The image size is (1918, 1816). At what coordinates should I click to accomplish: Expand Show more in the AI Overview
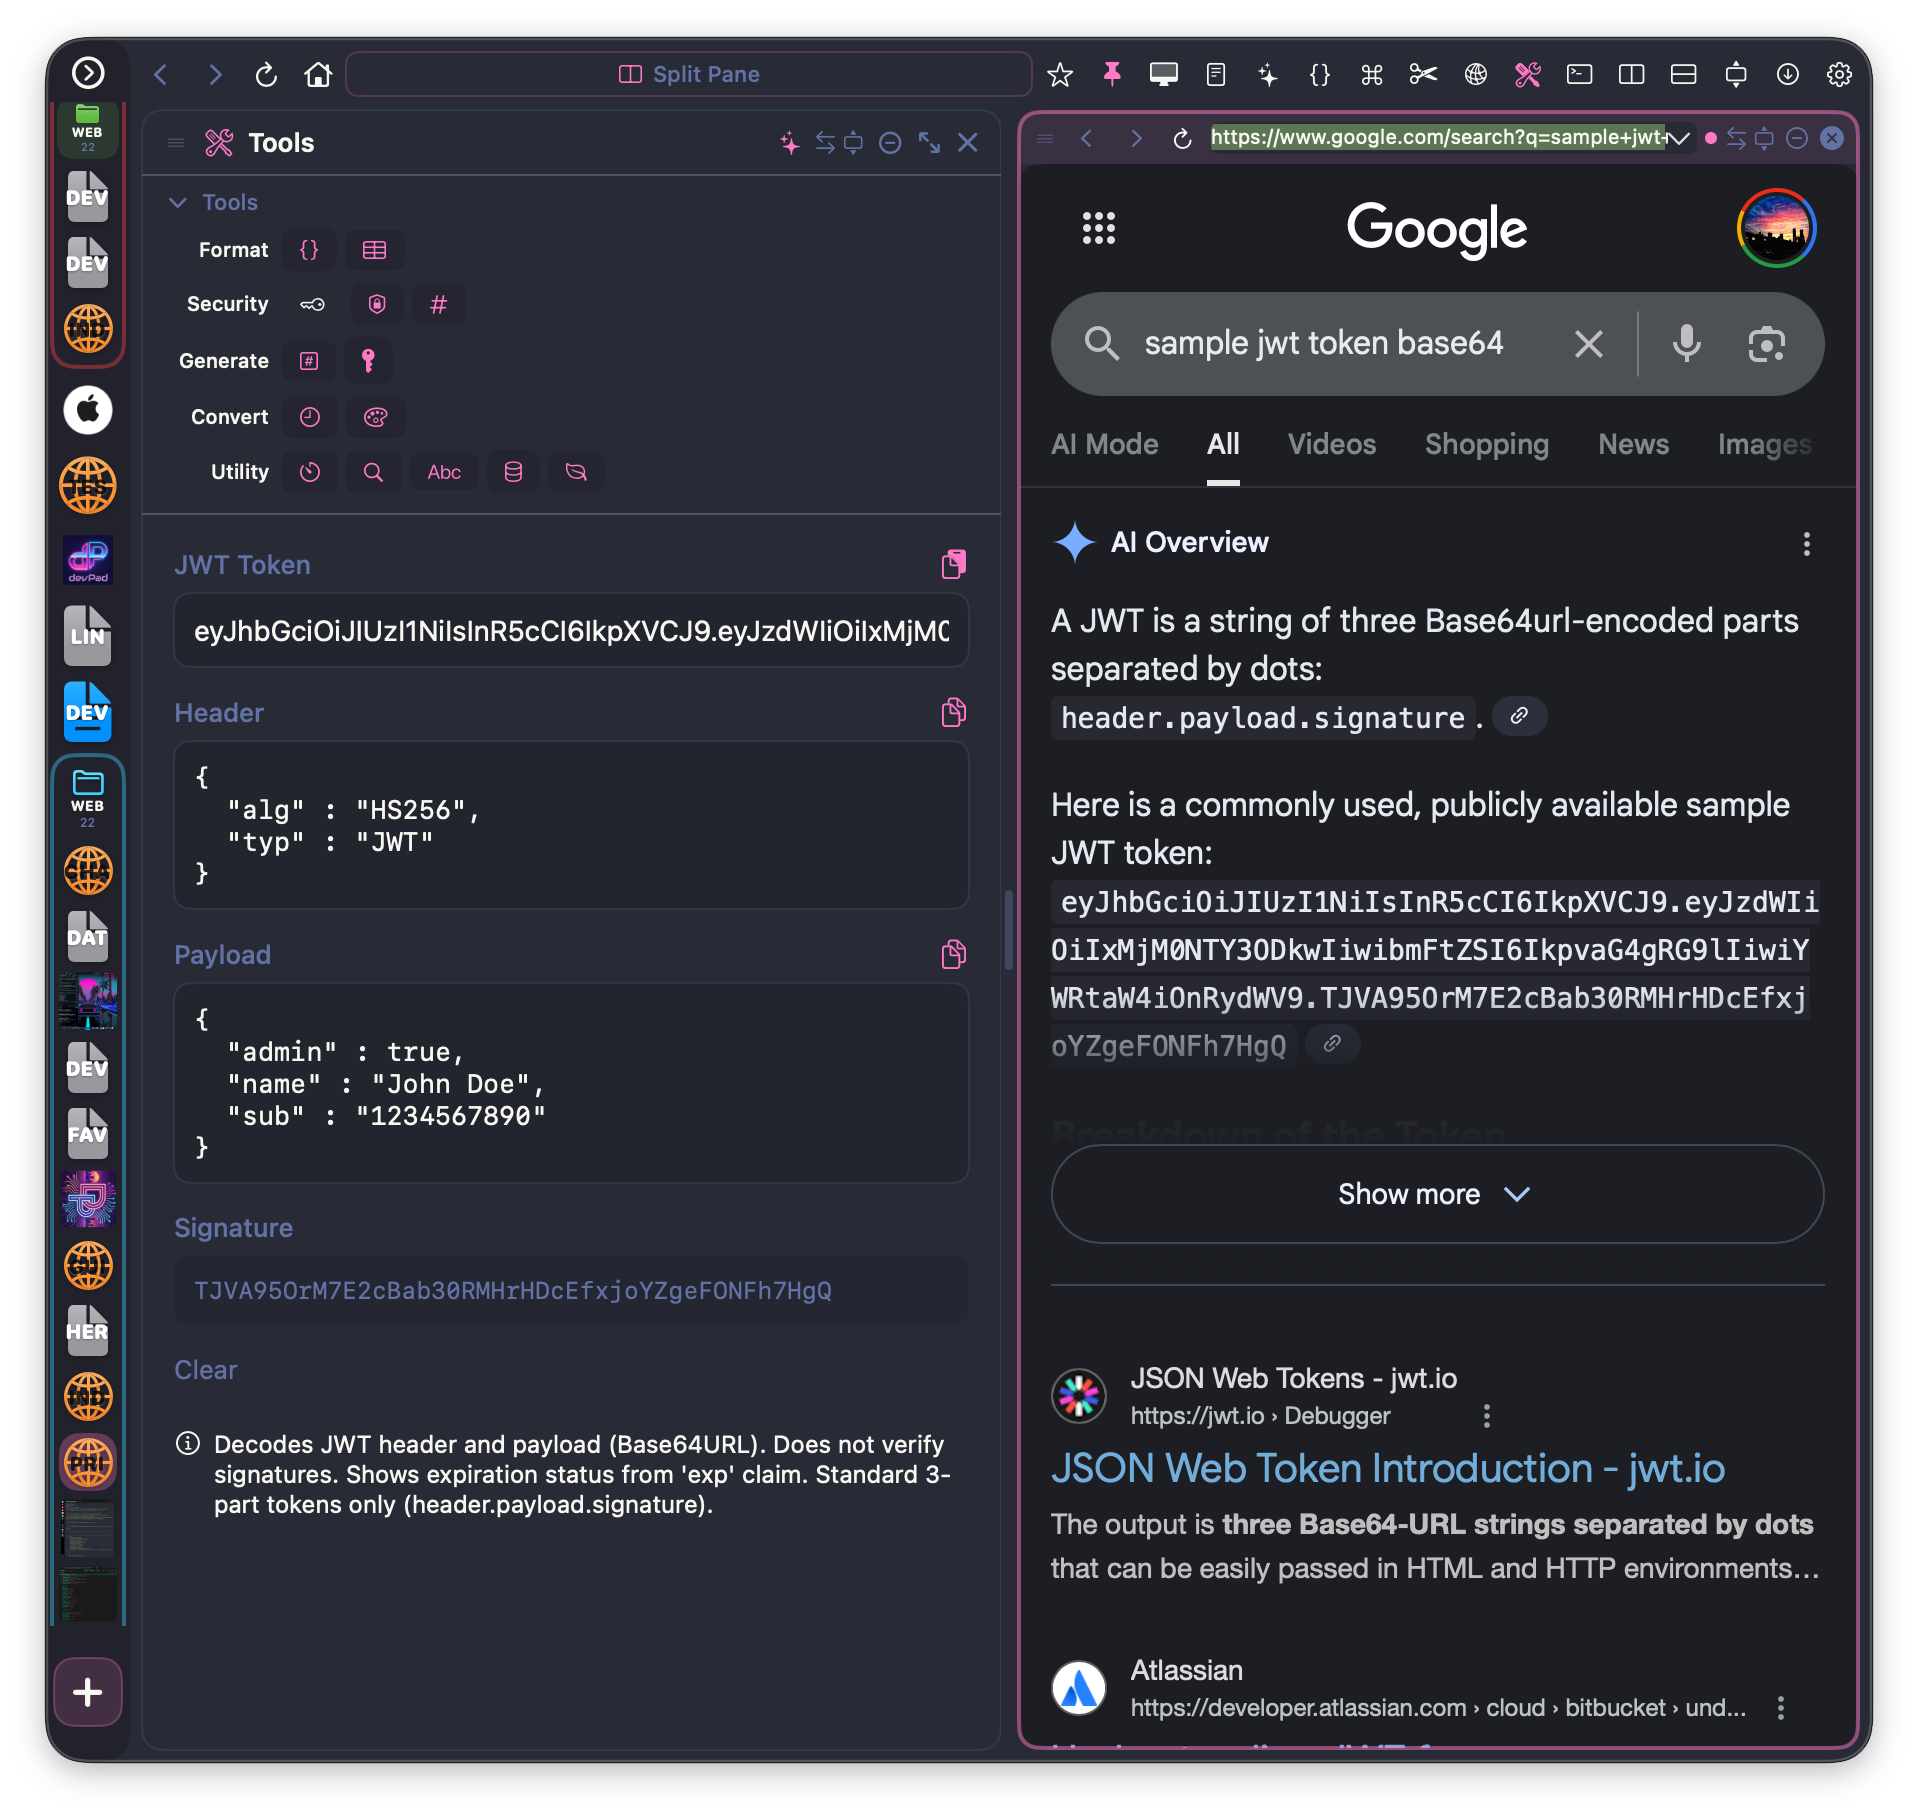(x=1435, y=1193)
